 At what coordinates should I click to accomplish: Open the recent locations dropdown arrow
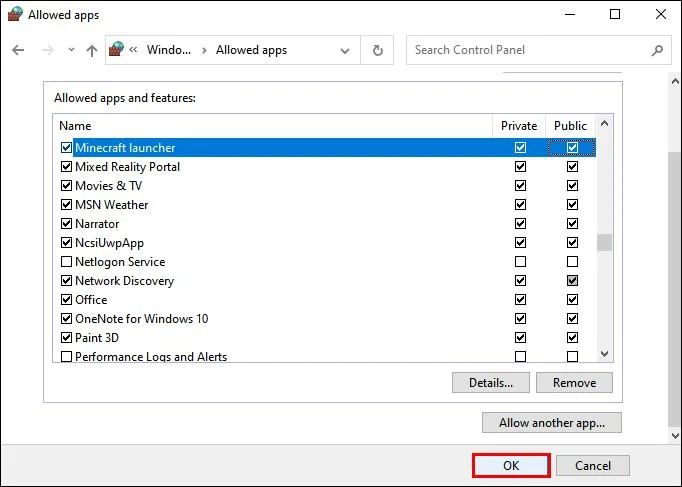tap(71, 50)
